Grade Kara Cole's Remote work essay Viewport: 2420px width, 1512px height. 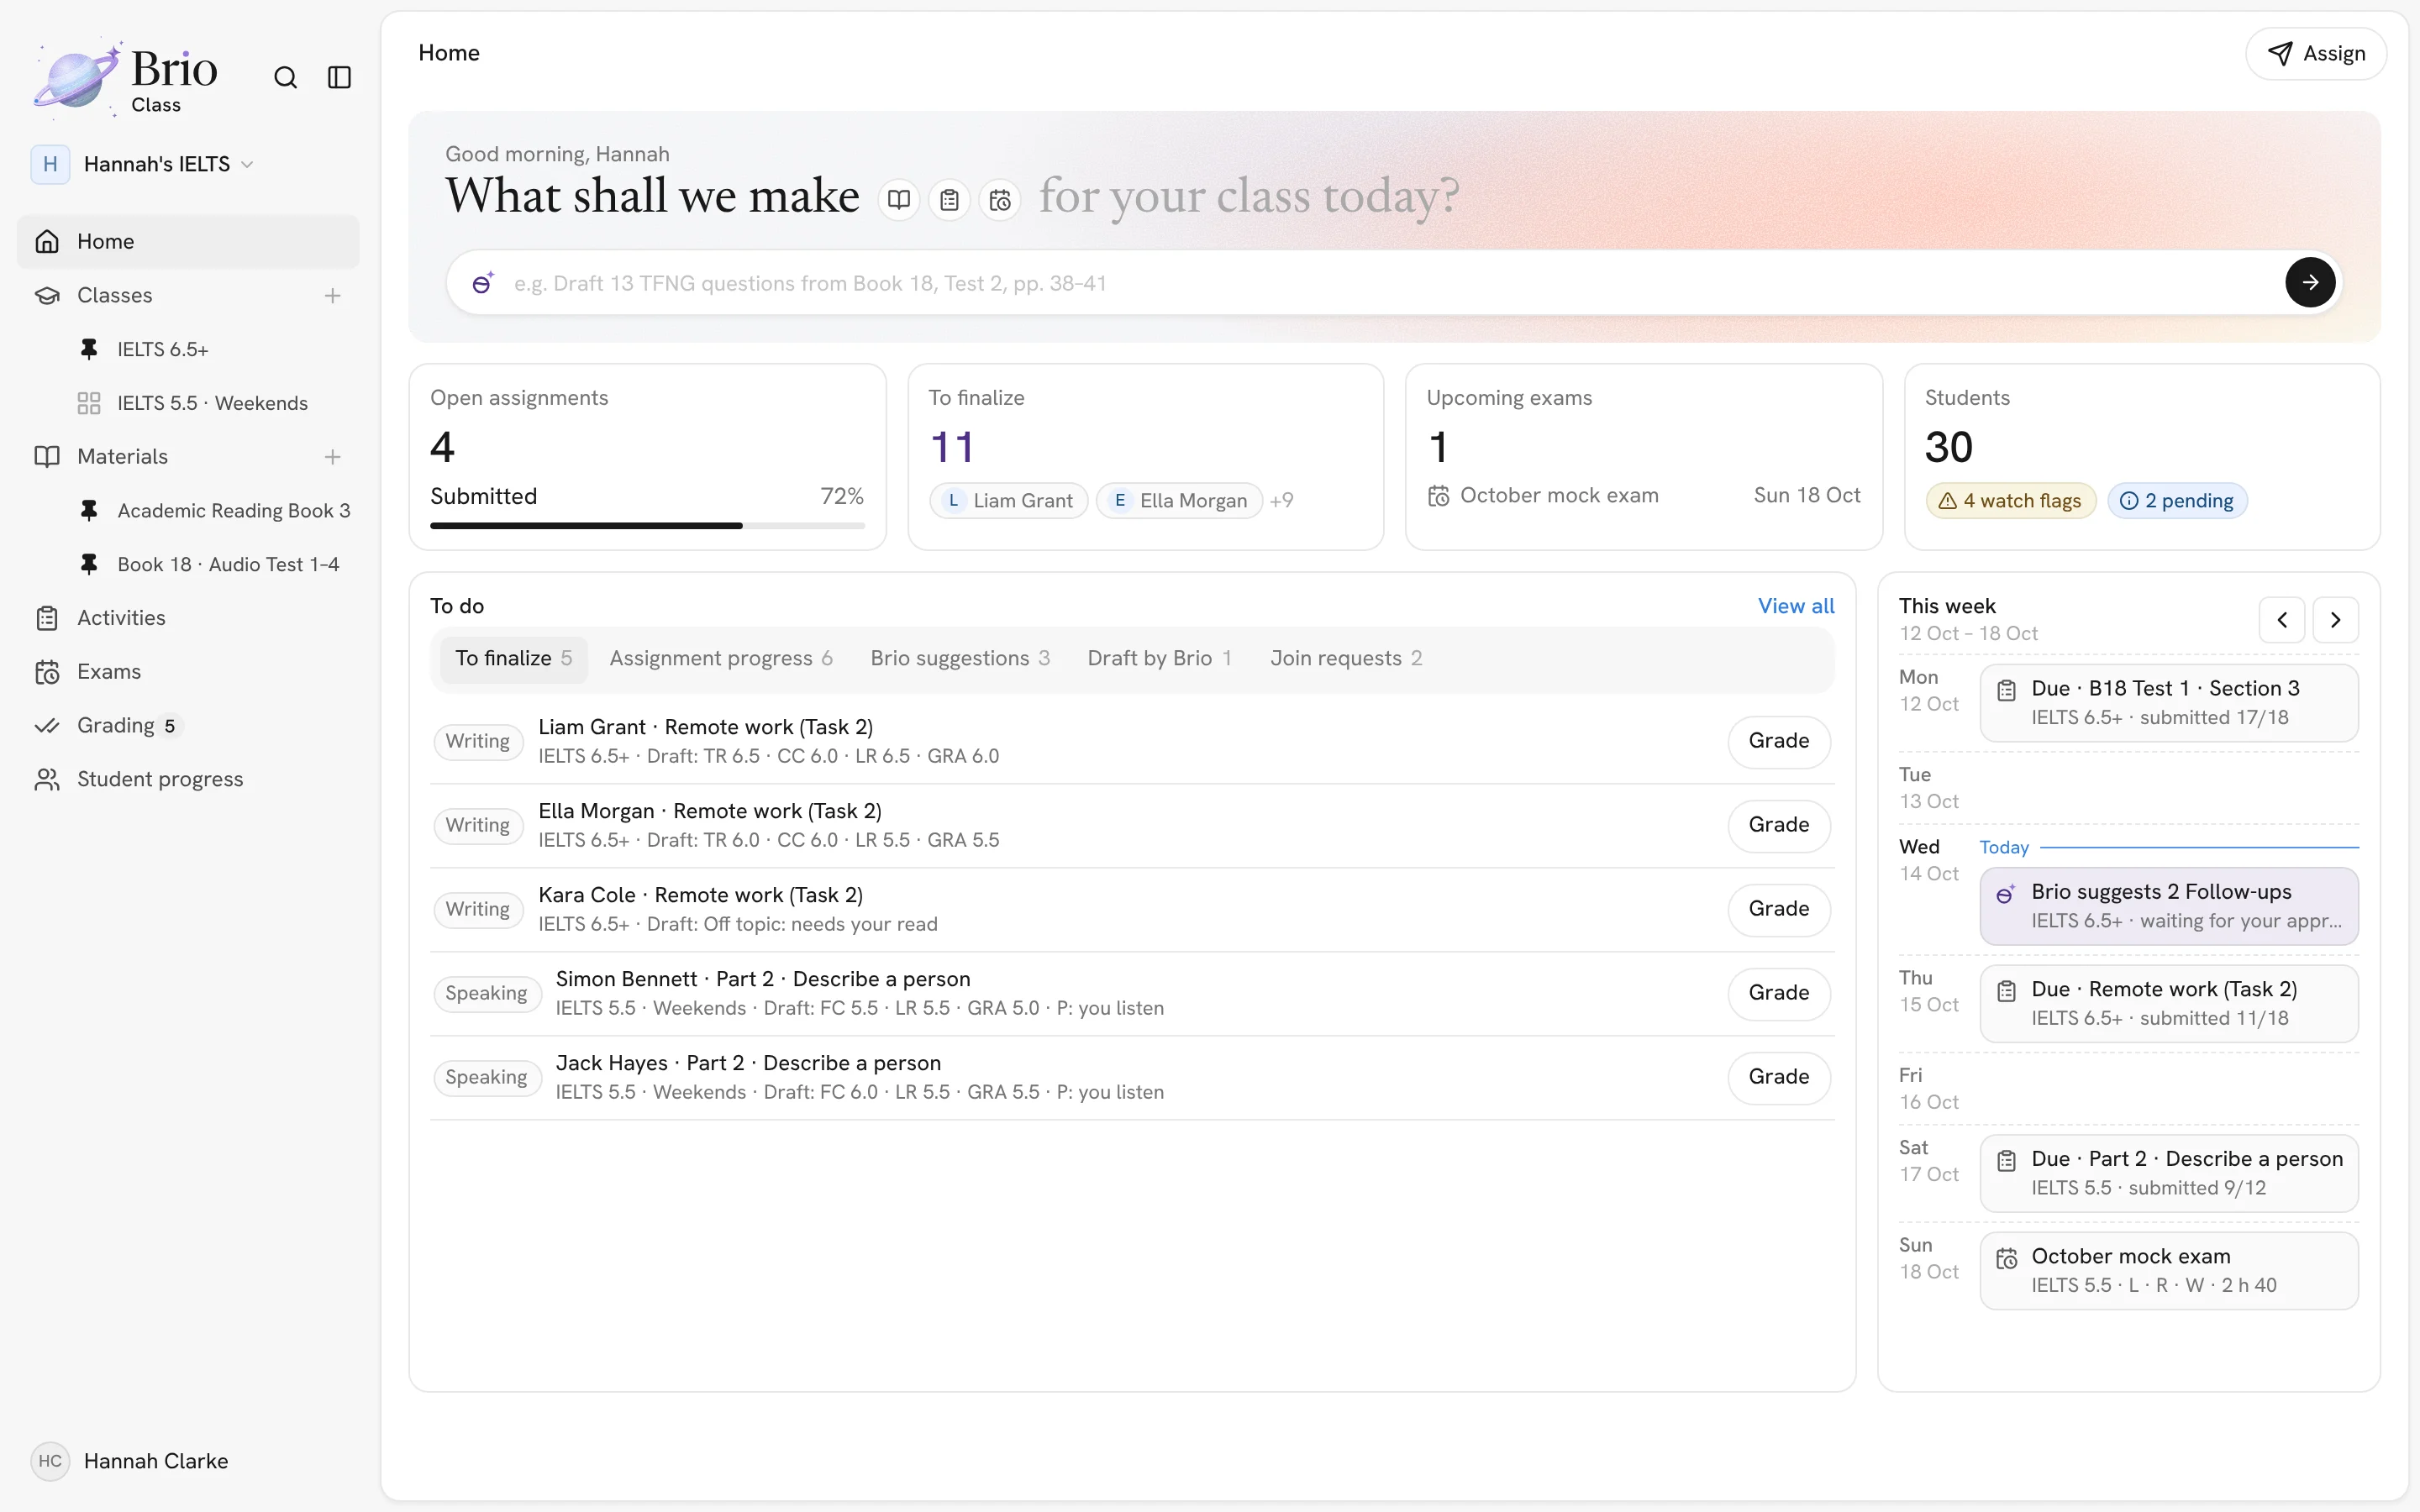click(x=1779, y=909)
